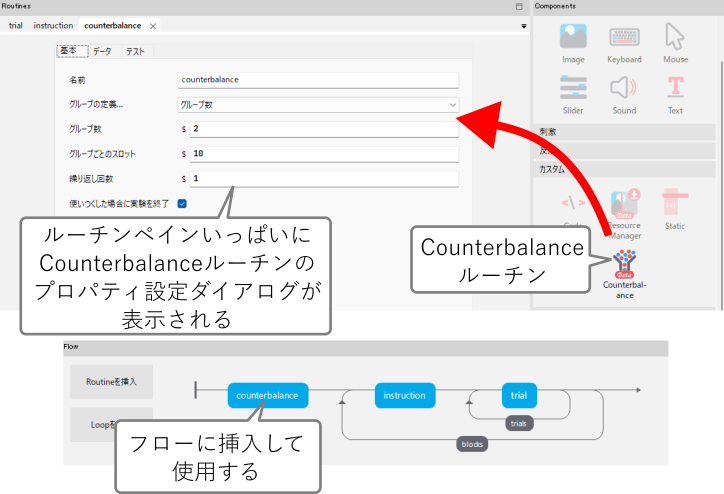Select the trial routine in the Flow
This screenshot has height=494, width=724.
[519, 395]
